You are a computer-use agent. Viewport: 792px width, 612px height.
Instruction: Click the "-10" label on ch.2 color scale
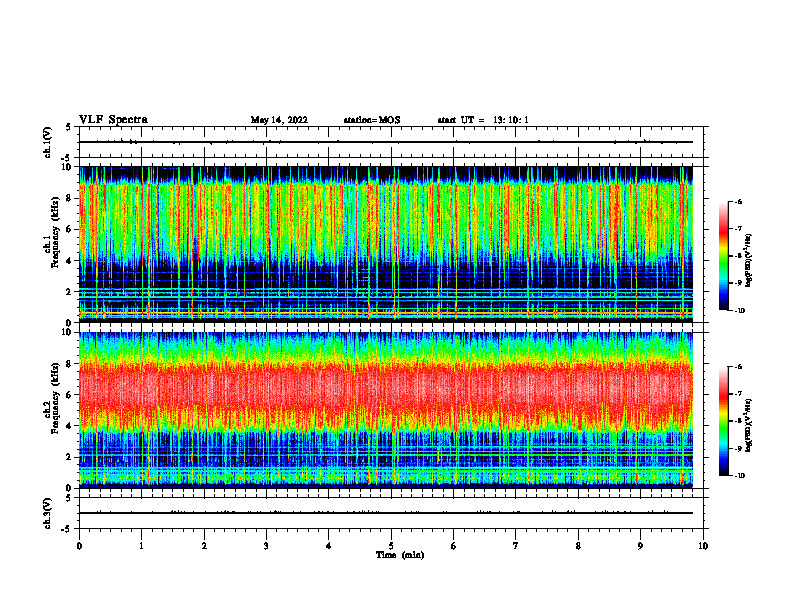coord(740,476)
